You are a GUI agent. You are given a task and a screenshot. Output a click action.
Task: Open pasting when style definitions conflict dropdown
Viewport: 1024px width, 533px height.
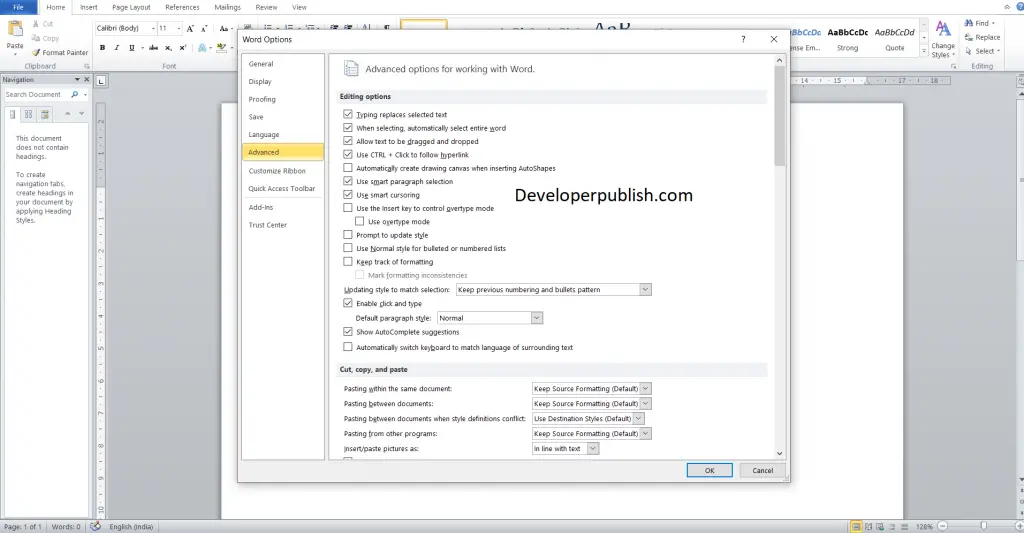point(588,419)
